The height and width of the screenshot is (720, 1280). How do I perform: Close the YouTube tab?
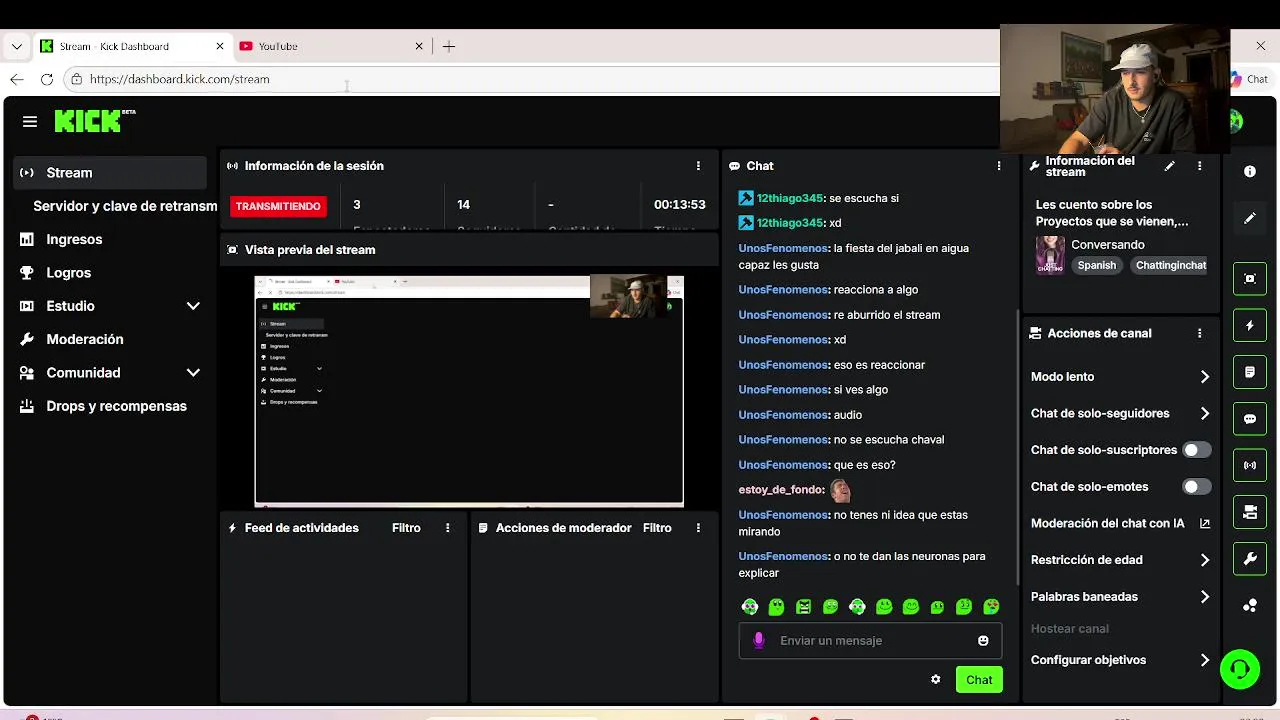[x=419, y=46]
